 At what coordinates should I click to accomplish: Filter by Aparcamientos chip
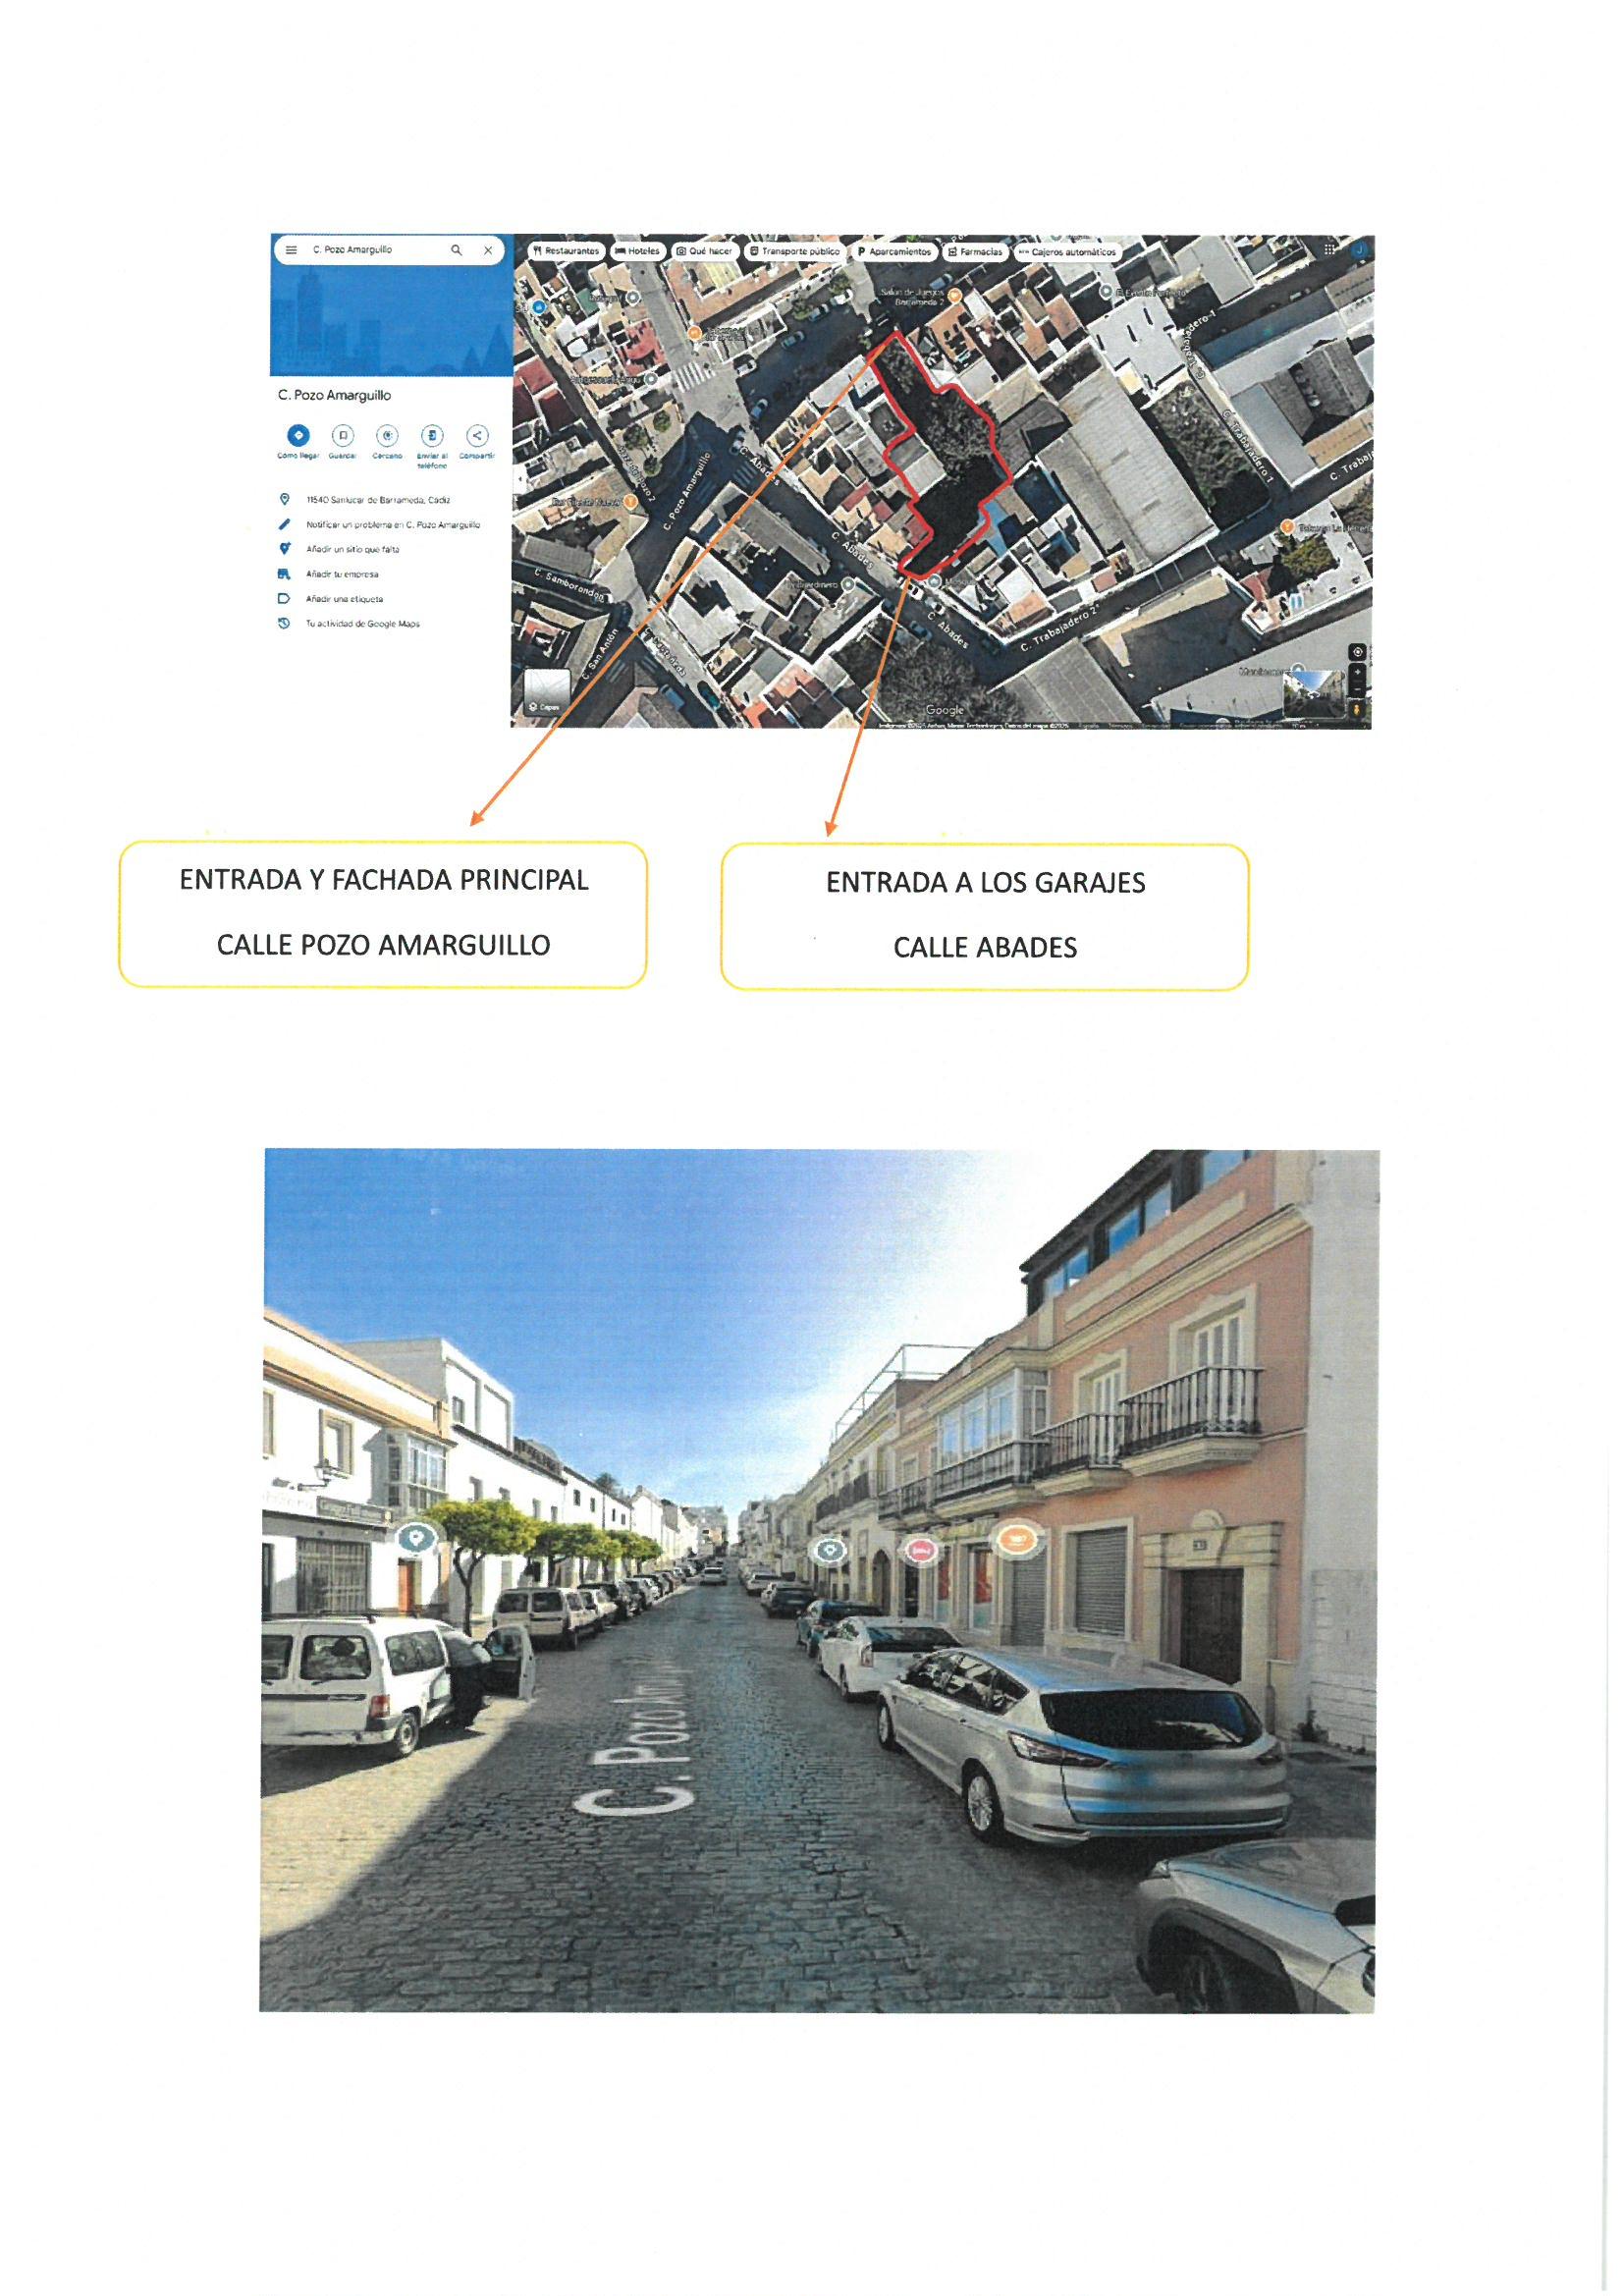(893, 252)
